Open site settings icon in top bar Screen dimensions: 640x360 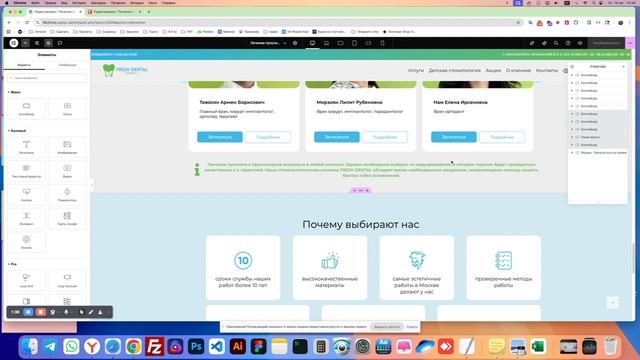pyautogui.click(x=37, y=43)
